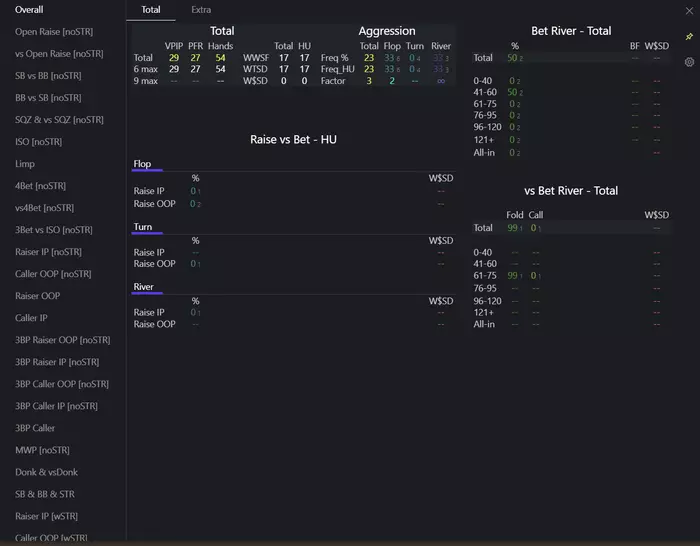The image size is (700, 546).
Task: Select BB vs SB [noSTR]
Action: click(x=48, y=97)
